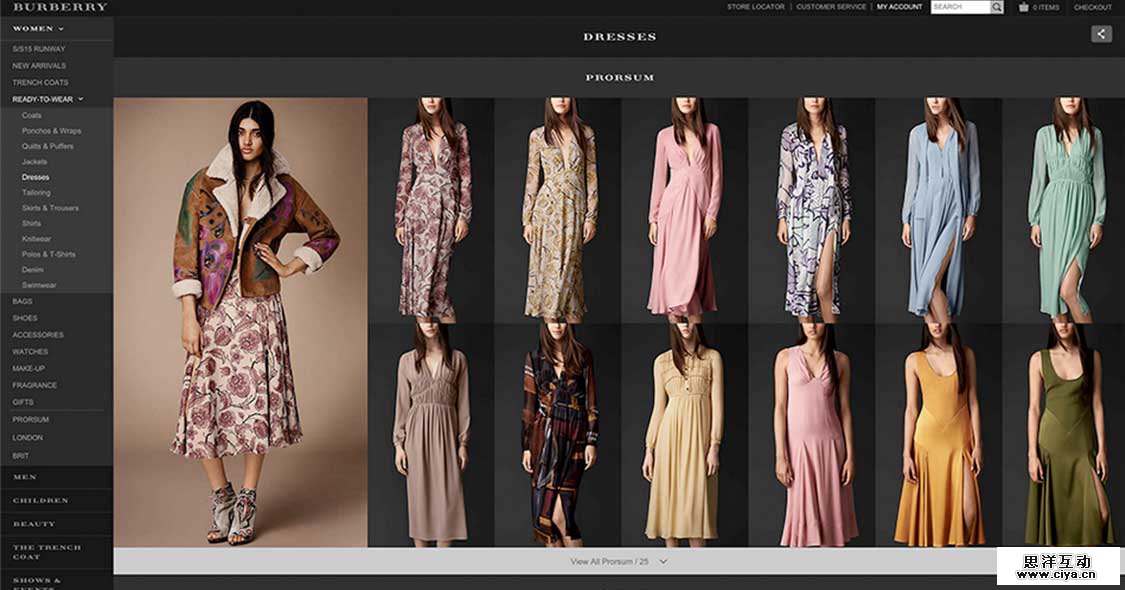Open the shopping bag icon
The height and width of the screenshot is (590, 1125).
click(x=1024, y=7)
